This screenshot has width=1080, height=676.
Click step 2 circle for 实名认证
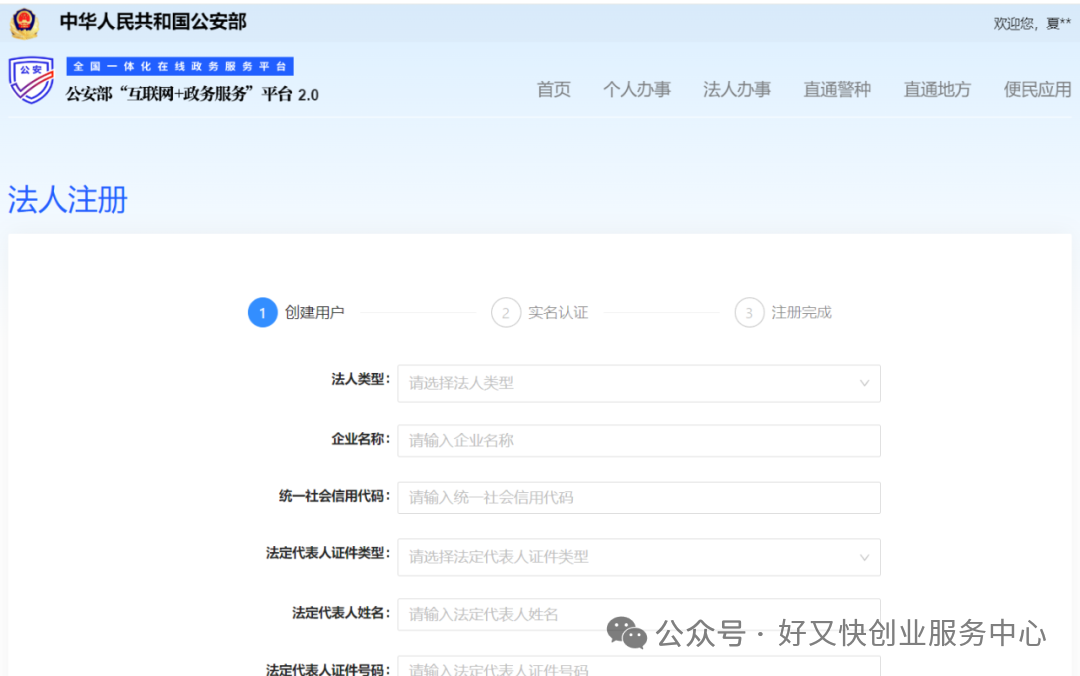(506, 313)
